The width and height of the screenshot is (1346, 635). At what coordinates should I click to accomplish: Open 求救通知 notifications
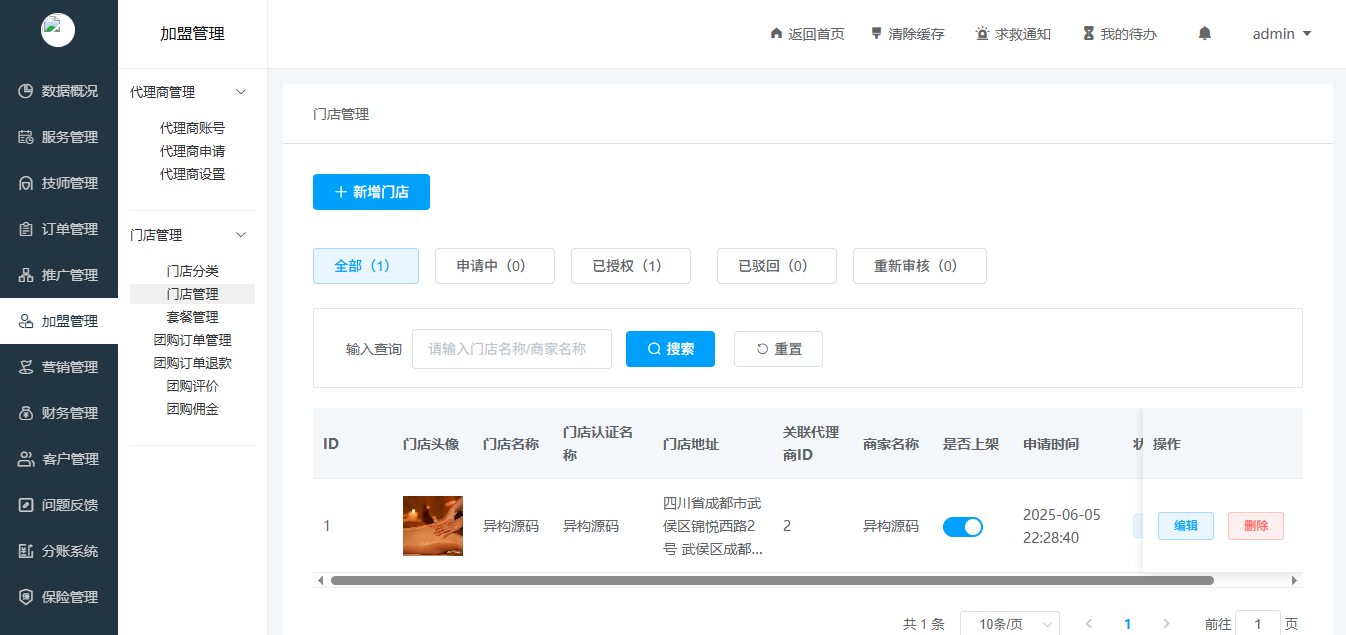[1013, 33]
